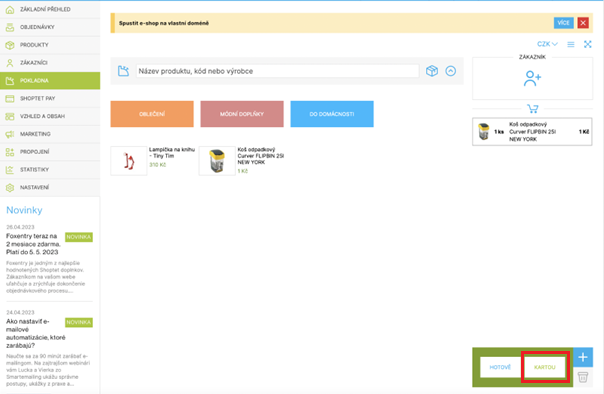Click the cash register icon beside search field

[x=123, y=71]
